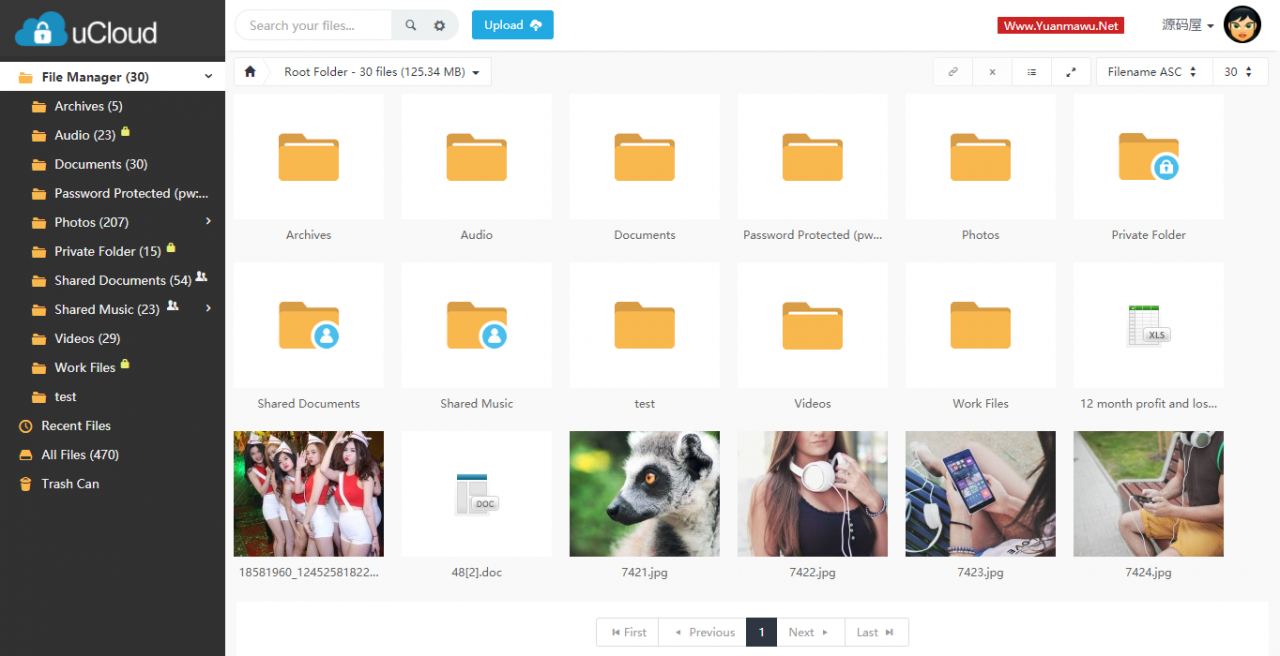Open the Videos folder icon in grid
The image size is (1280, 656).
pos(812,325)
